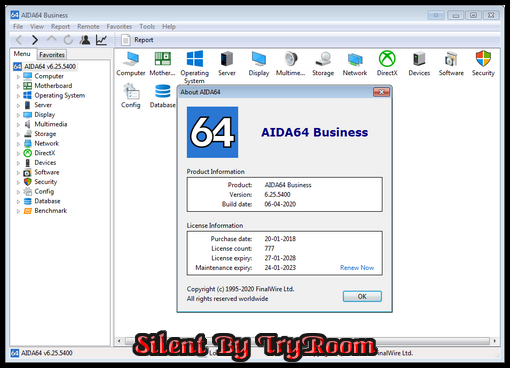Expand the Motherboard tree node

[x=18, y=86]
